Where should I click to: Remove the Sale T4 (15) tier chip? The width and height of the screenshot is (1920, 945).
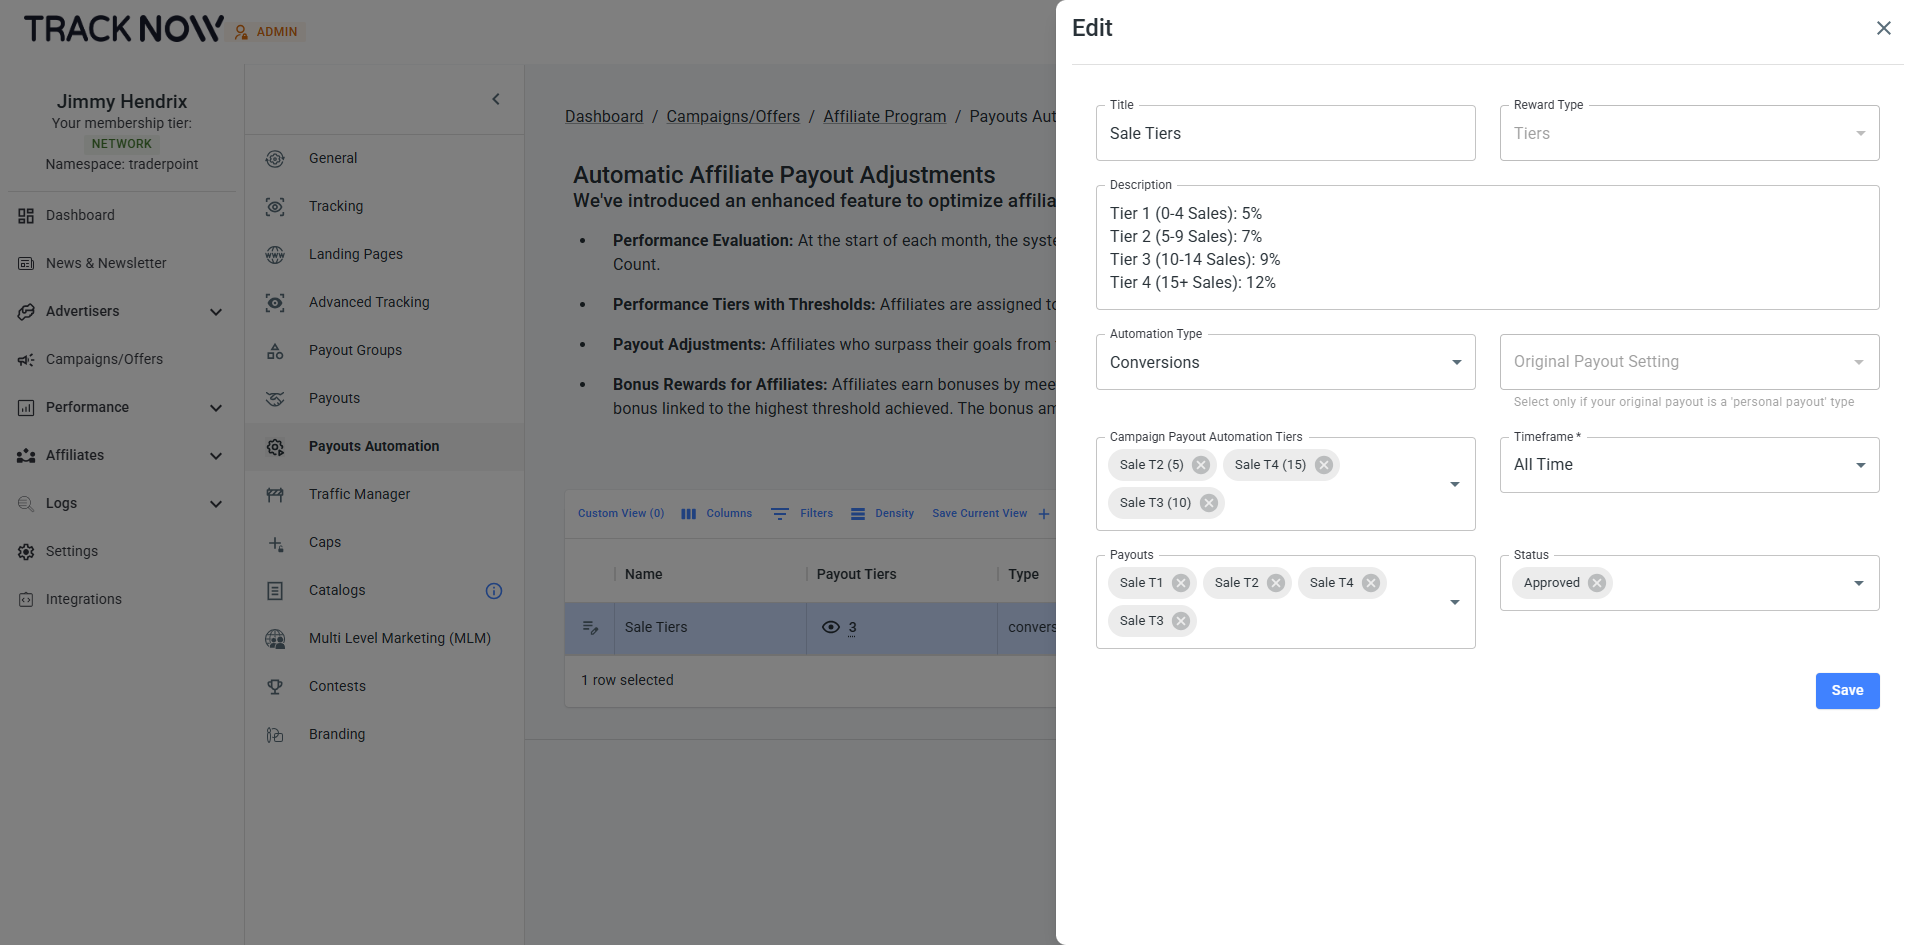pyautogui.click(x=1324, y=465)
